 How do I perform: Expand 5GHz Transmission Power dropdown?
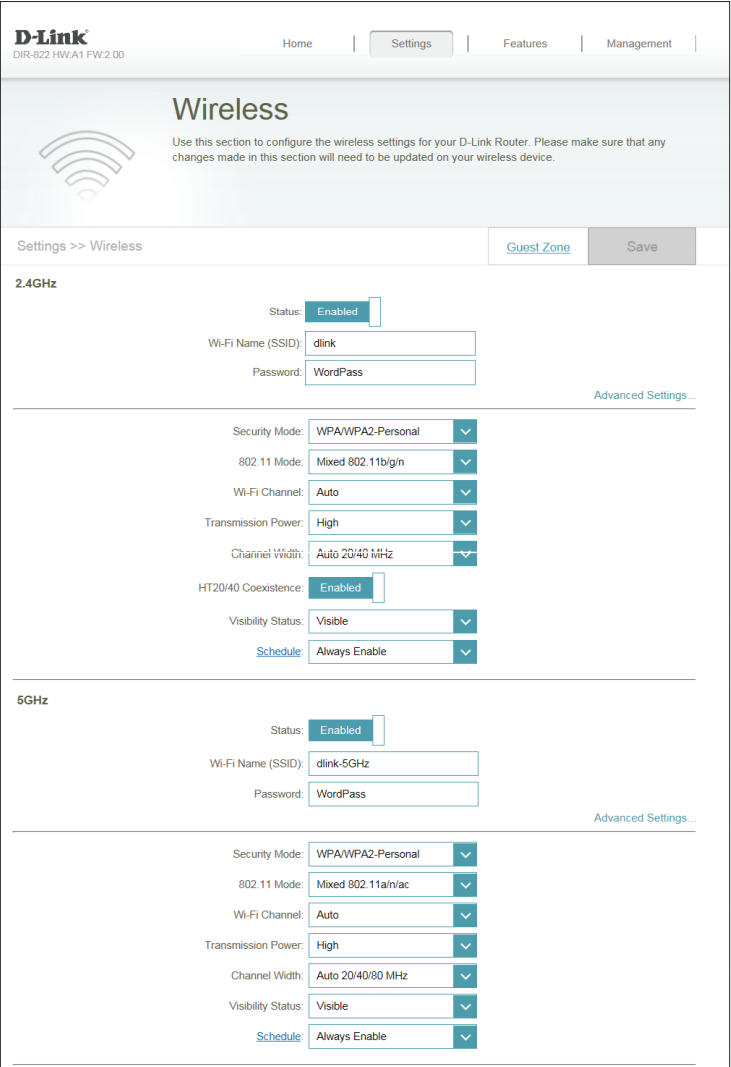coord(392,945)
